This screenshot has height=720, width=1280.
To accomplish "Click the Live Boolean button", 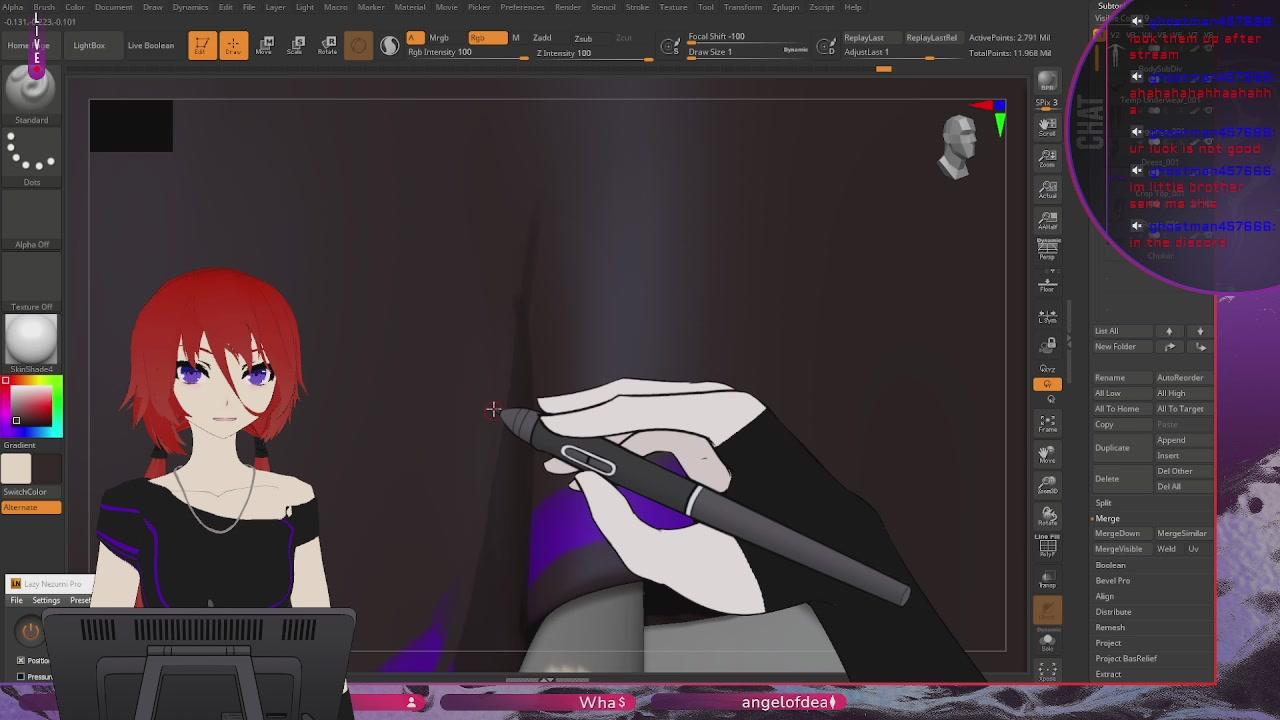I will (x=151, y=46).
